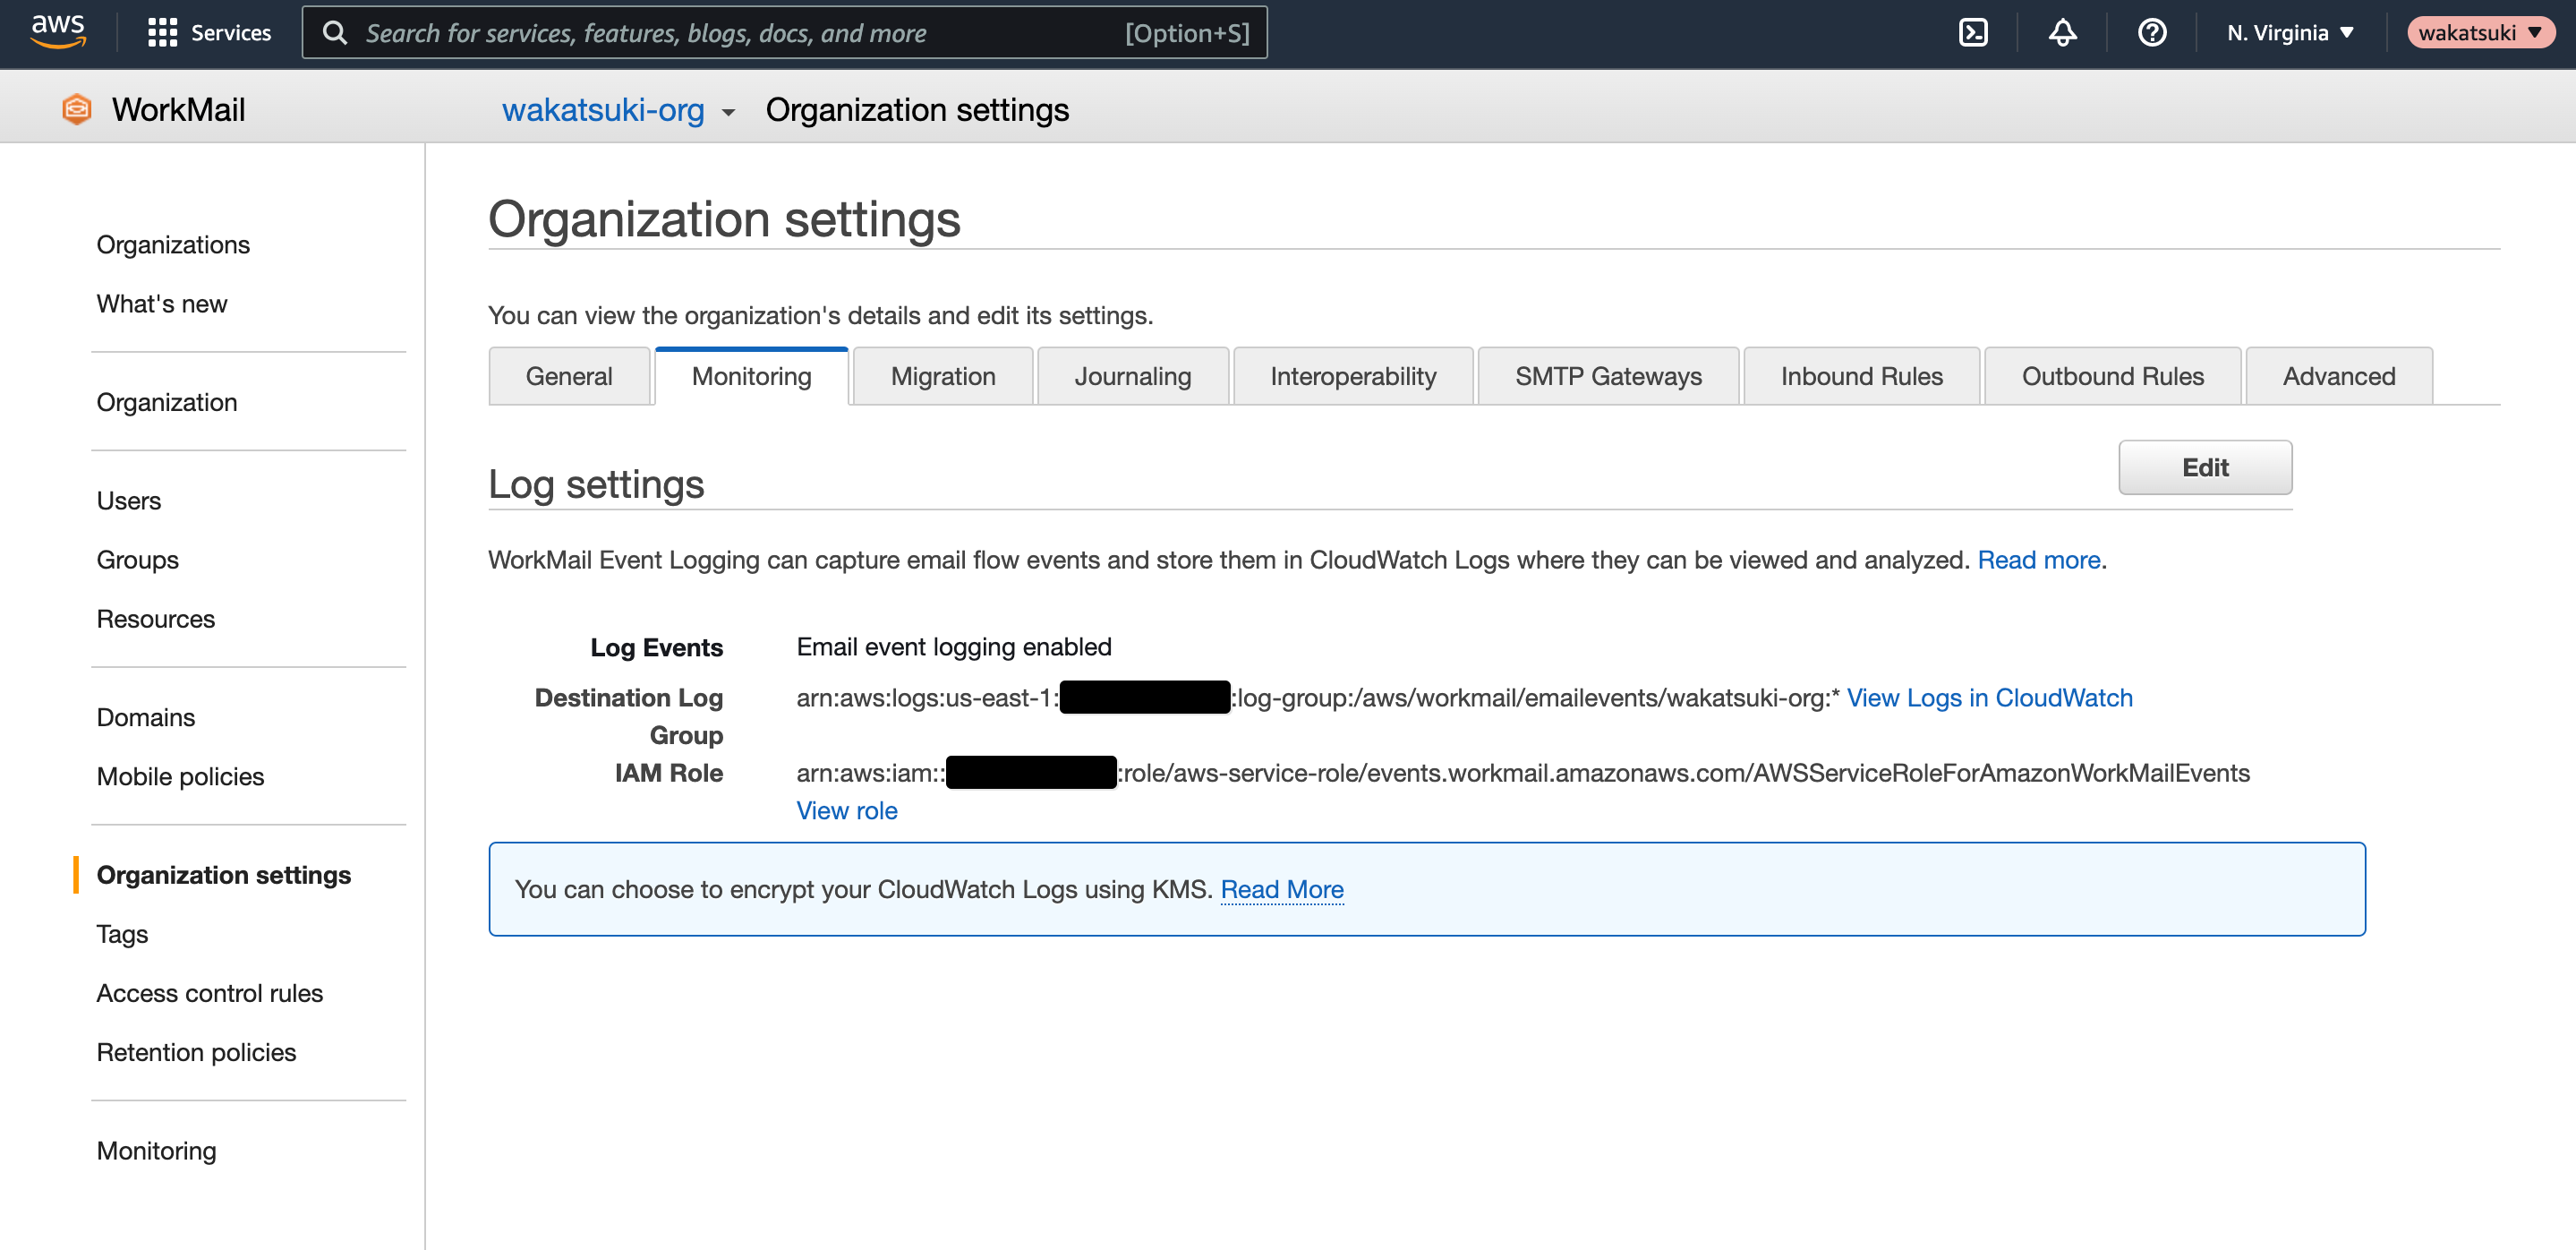Open the notifications bell icon
The width and height of the screenshot is (2576, 1250).
[2062, 33]
